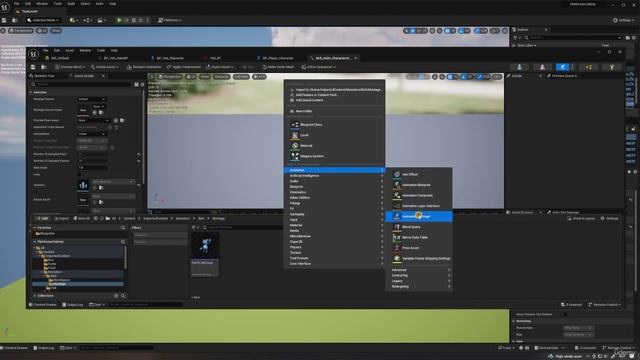Click the Make Static Mesh button

(278, 67)
